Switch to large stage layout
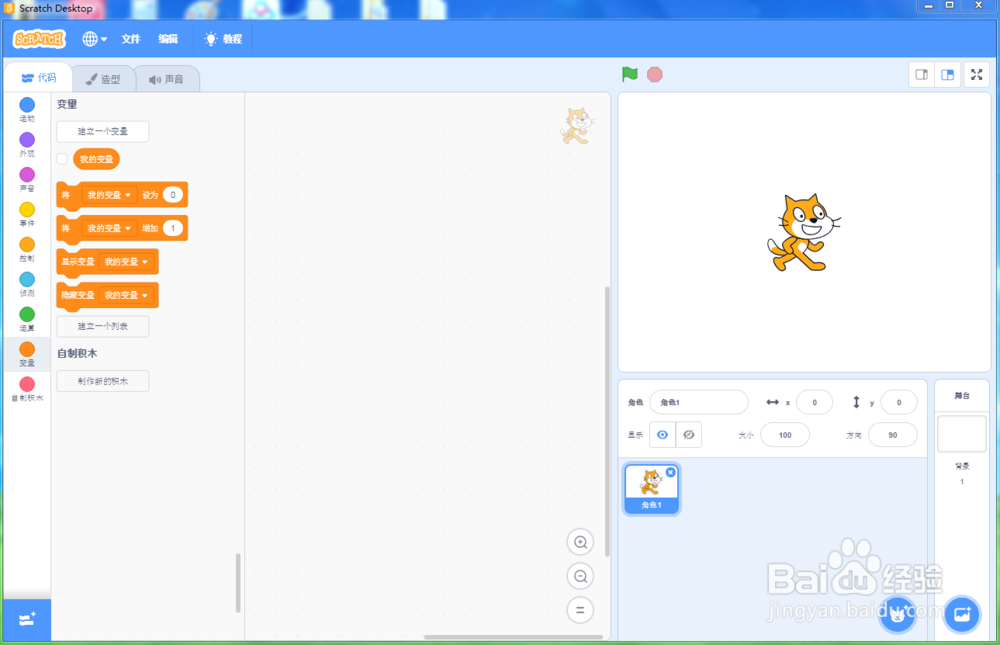 pos(948,75)
